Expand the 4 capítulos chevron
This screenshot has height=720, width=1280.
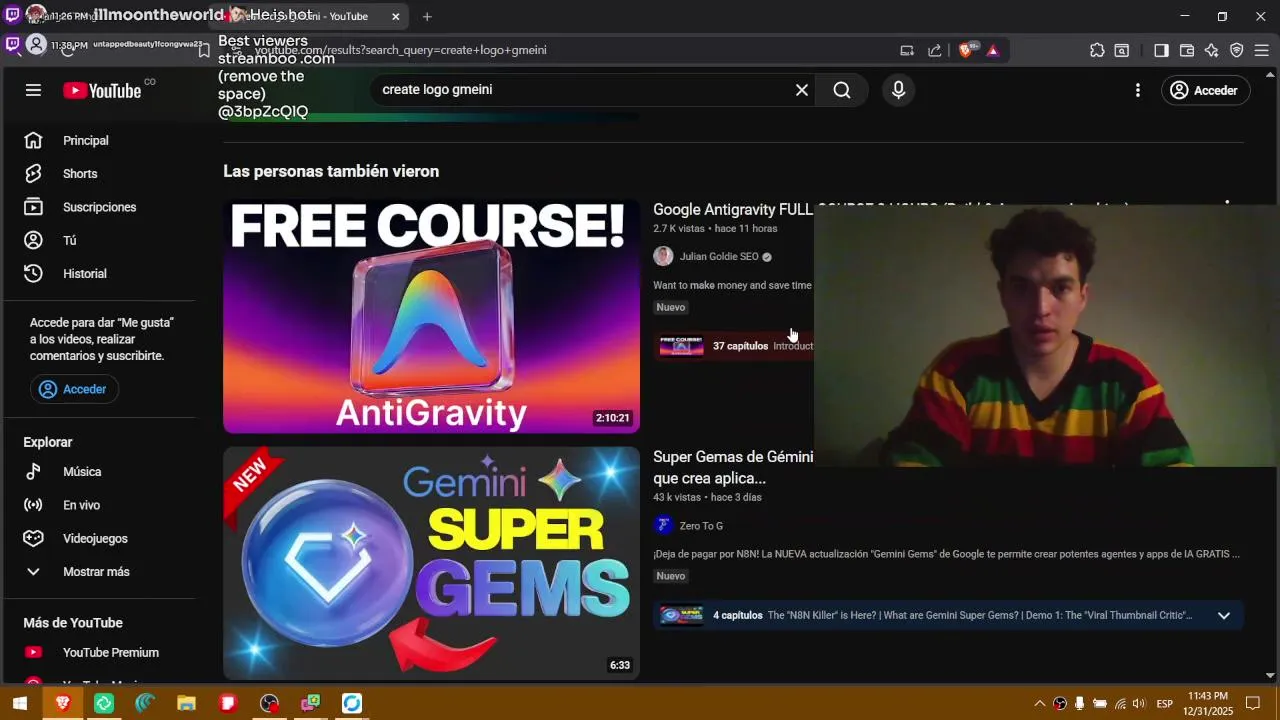1223,616
